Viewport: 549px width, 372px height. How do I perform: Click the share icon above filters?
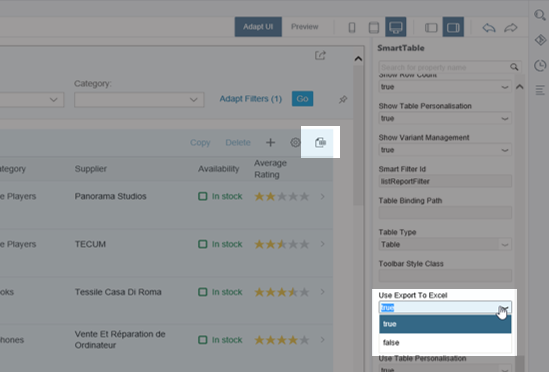pyautogui.click(x=320, y=55)
